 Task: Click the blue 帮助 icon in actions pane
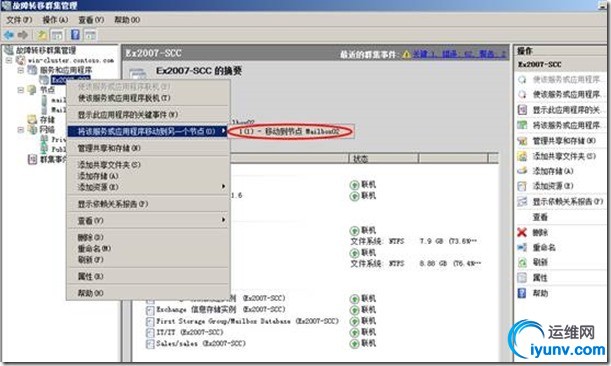pyautogui.click(x=522, y=293)
